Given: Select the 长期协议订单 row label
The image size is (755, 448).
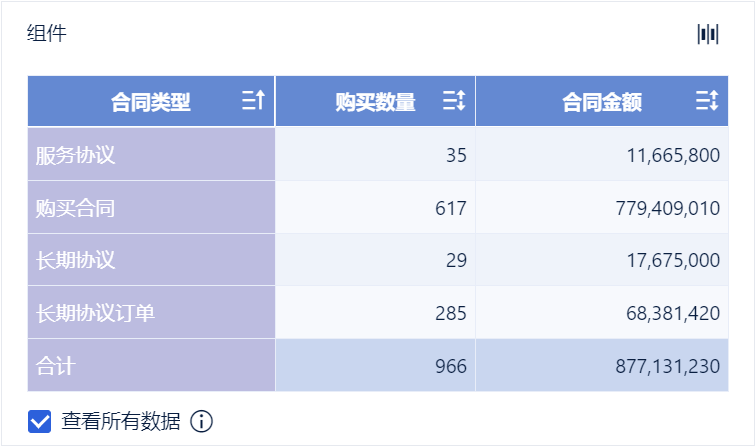Looking at the screenshot, I should tap(95, 313).
